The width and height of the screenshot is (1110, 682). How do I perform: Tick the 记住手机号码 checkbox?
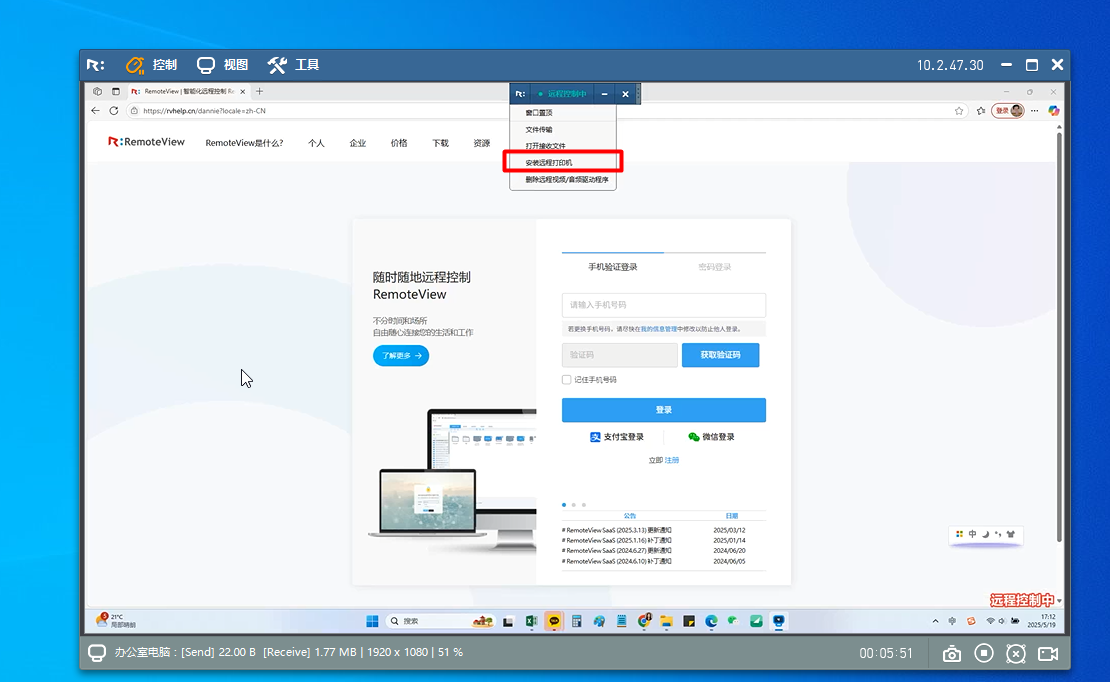pyautogui.click(x=566, y=380)
